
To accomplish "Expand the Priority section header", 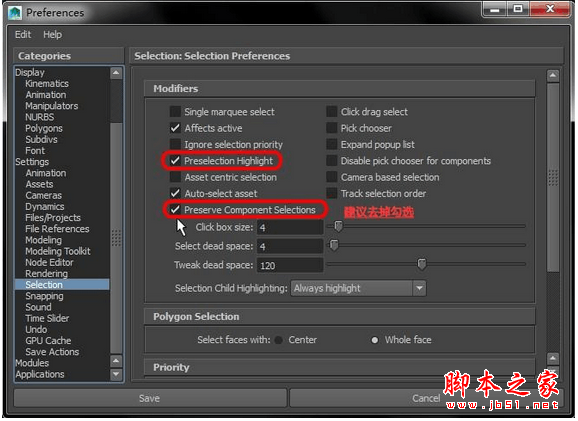I will click(339, 367).
